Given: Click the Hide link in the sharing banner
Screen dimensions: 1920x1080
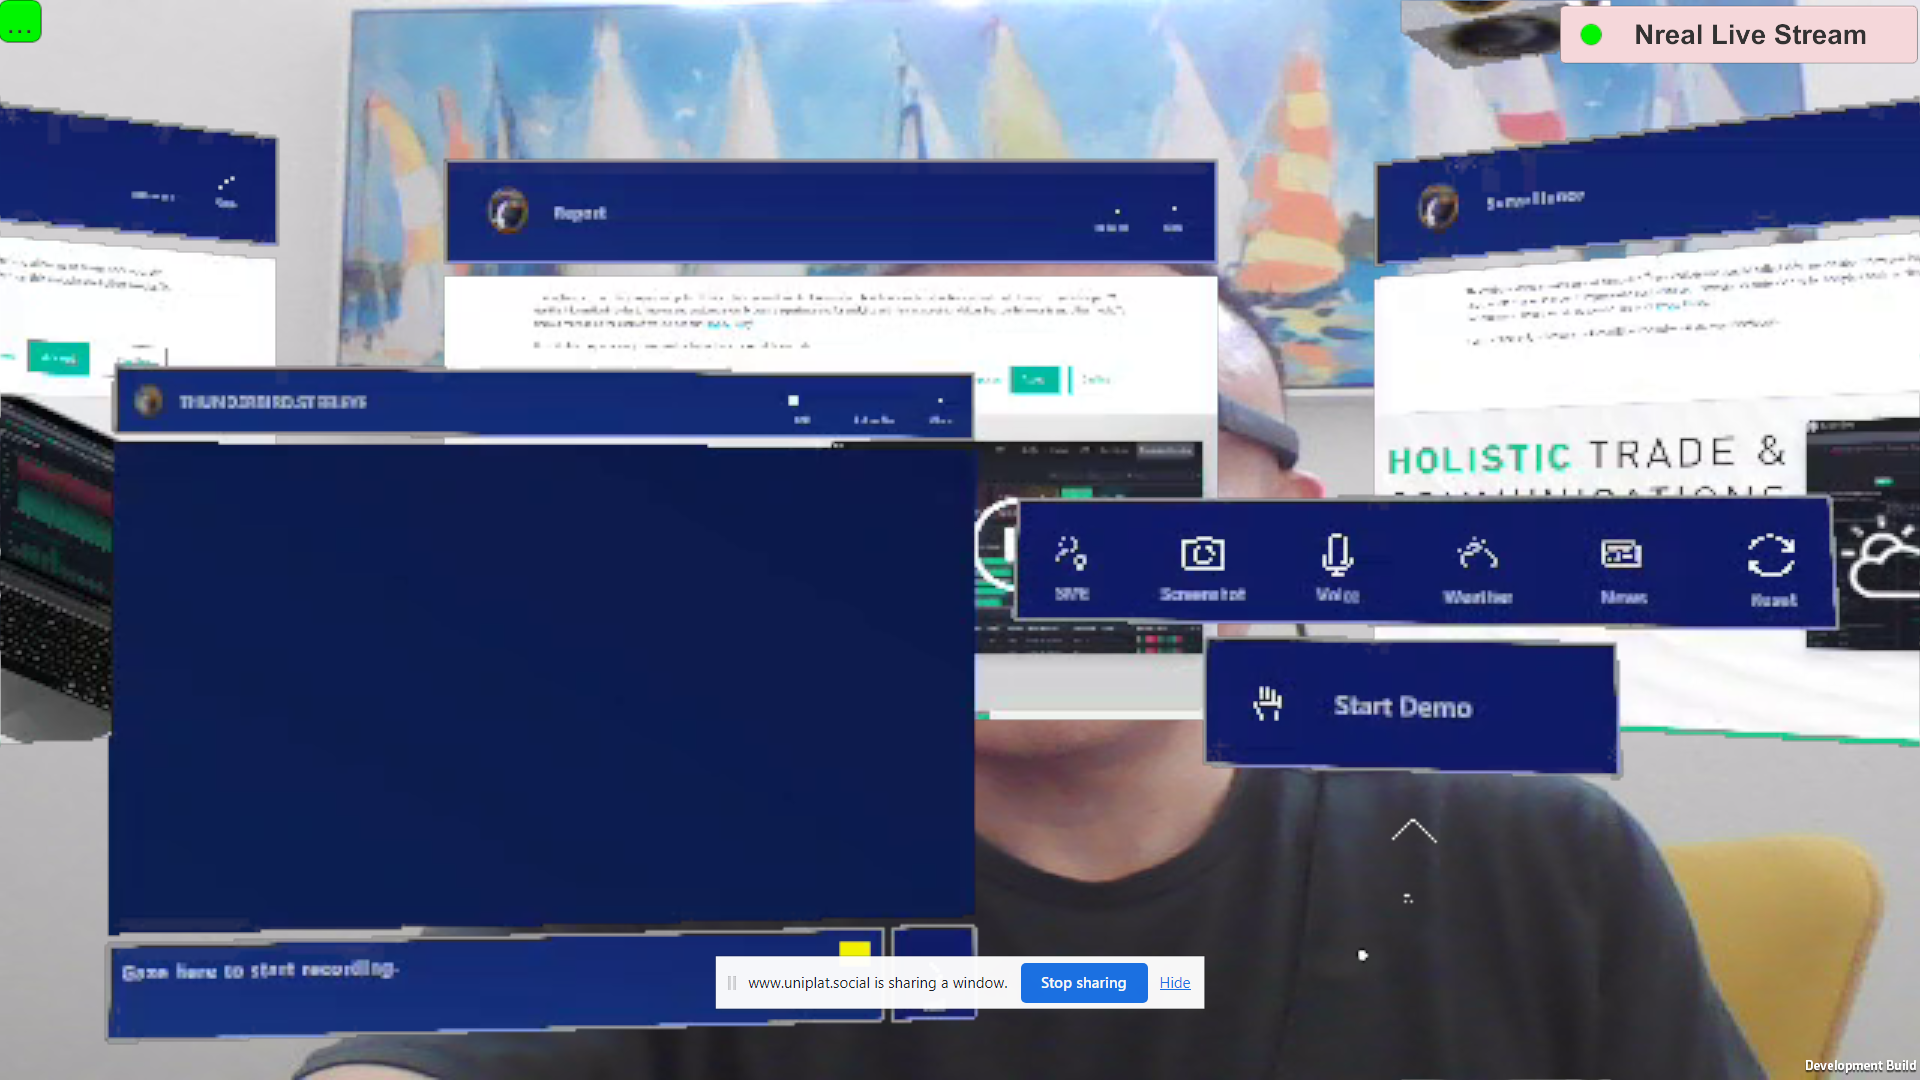Looking at the screenshot, I should click(1174, 982).
